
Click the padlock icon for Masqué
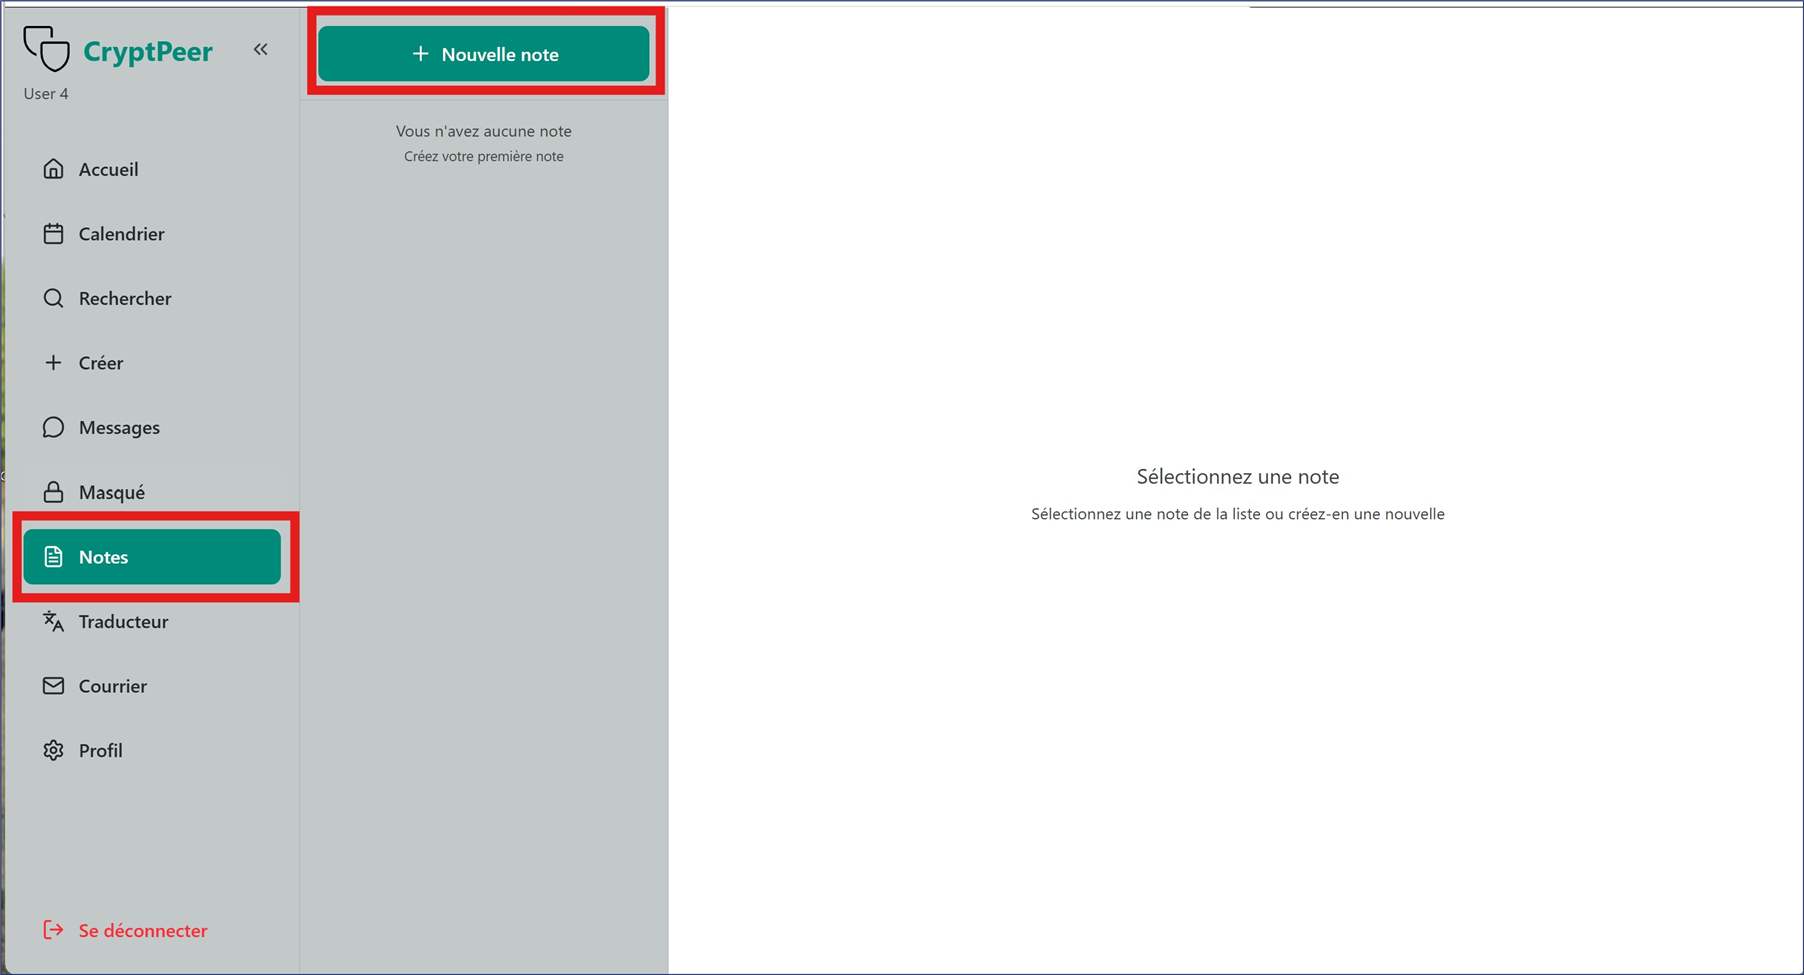coord(53,492)
